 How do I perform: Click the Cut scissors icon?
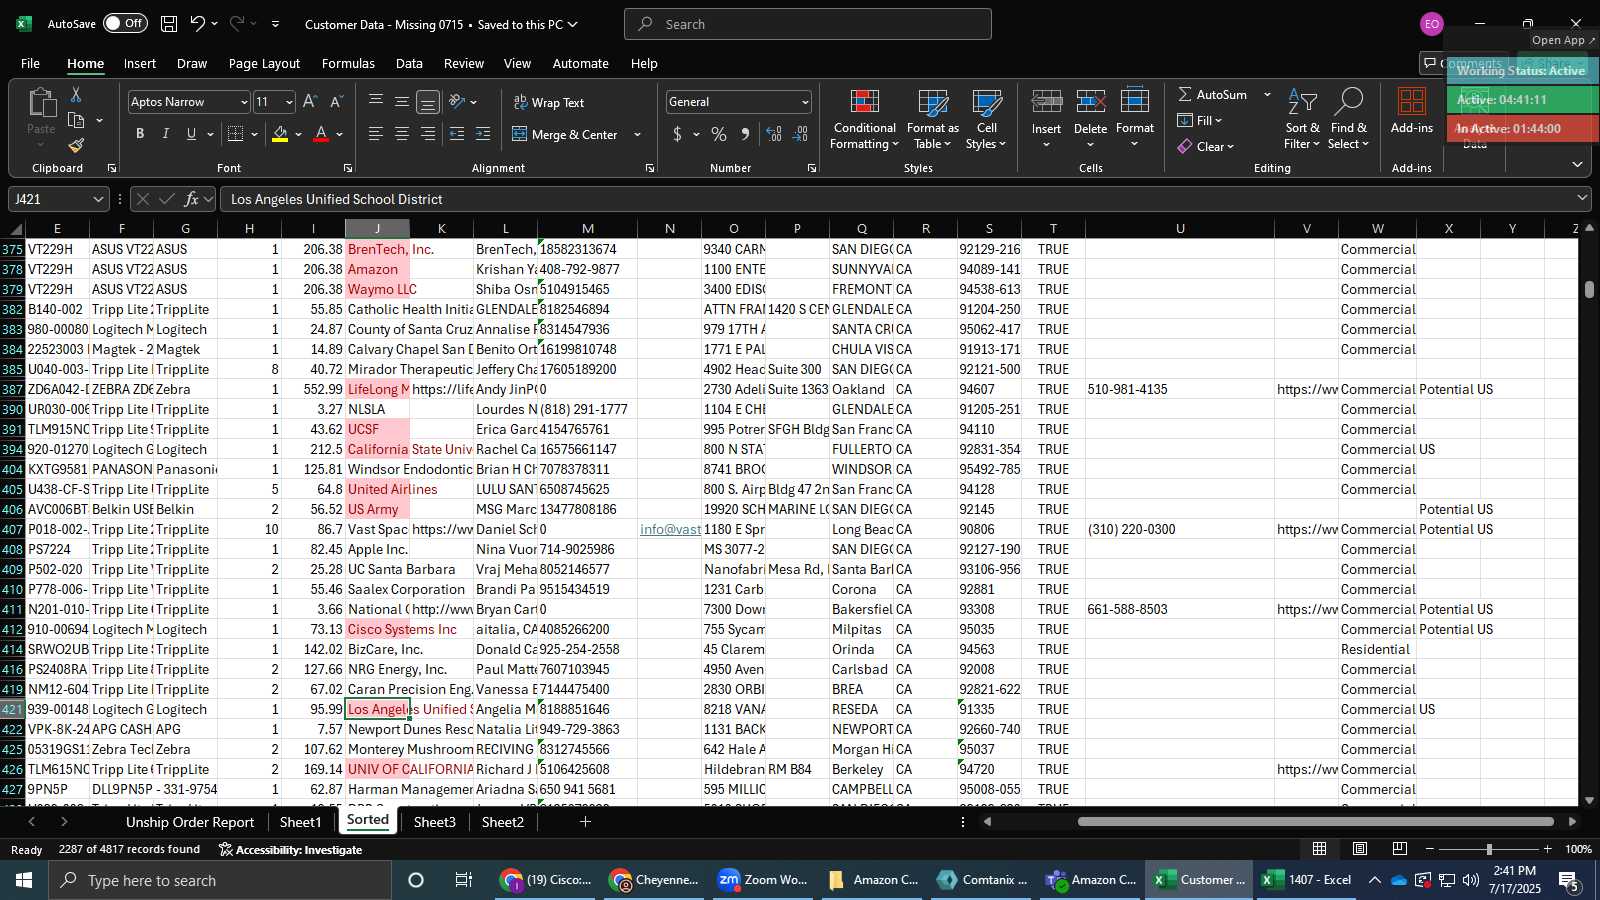pos(76,94)
